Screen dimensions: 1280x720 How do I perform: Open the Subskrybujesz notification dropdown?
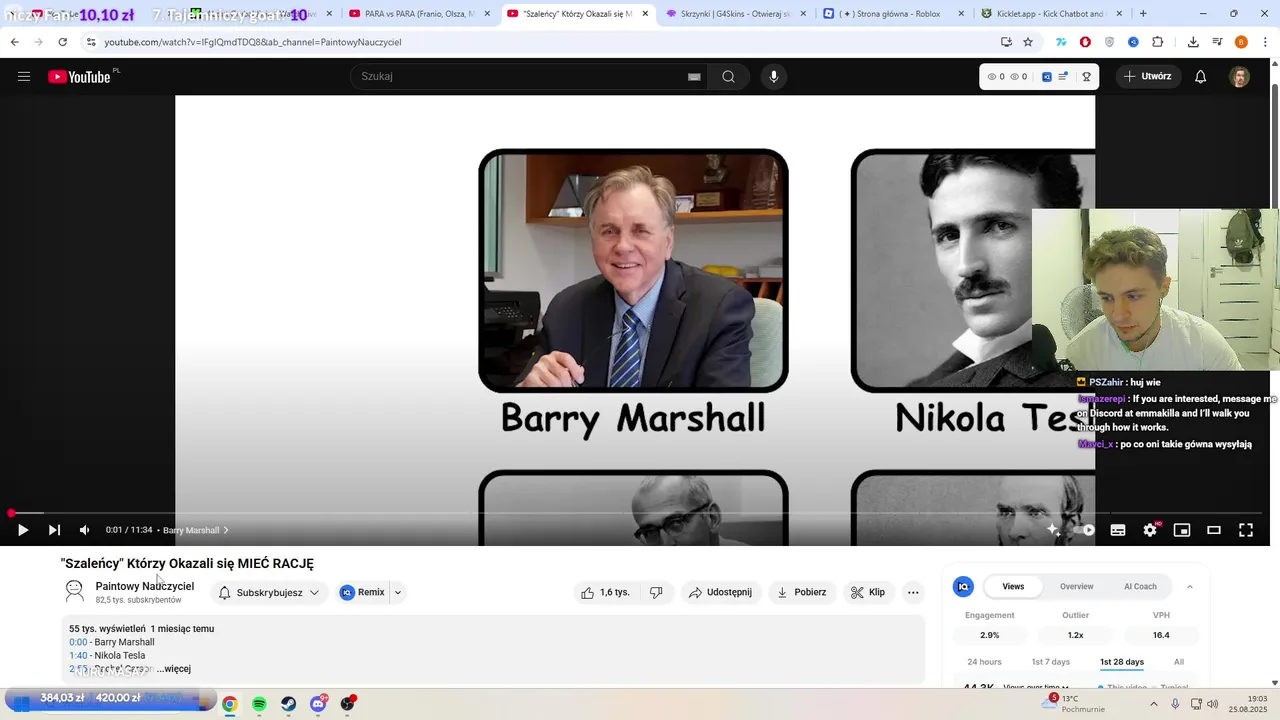pos(269,592)
